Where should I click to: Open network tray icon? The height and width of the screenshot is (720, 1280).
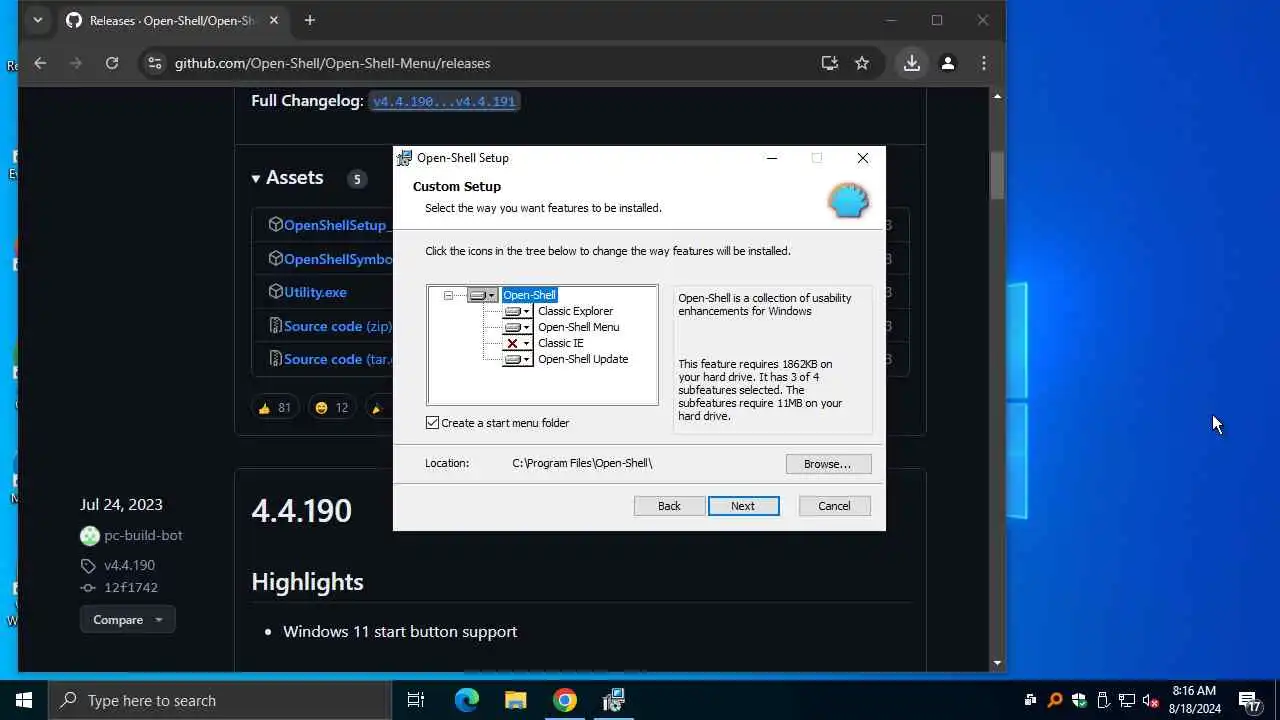coord(1126,700)
